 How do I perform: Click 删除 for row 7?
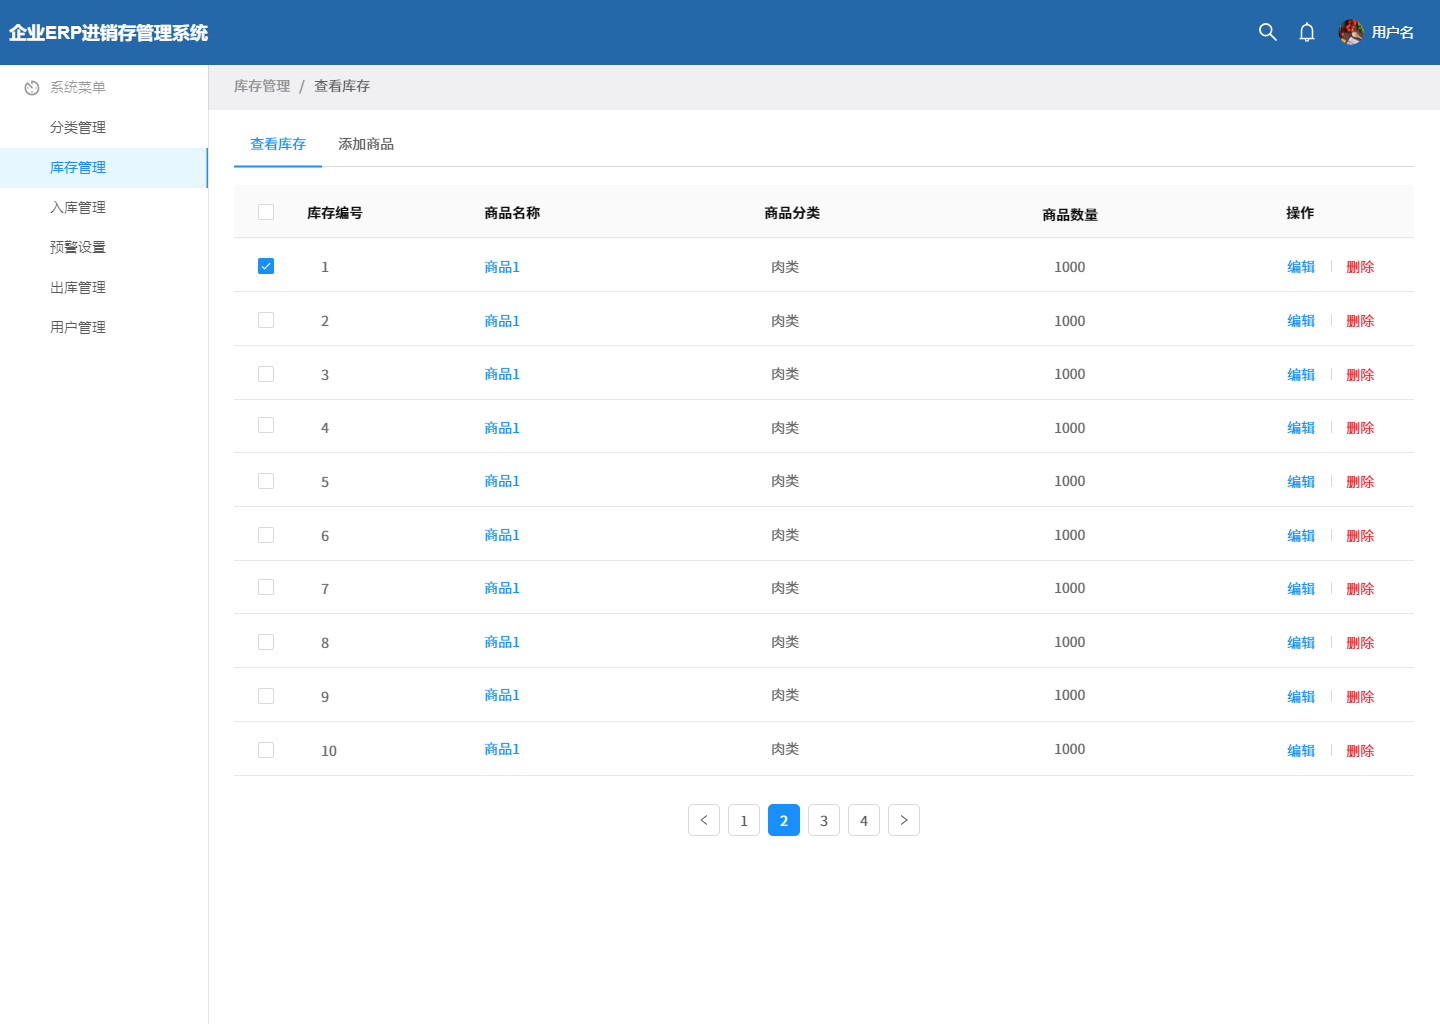[x=1360, y=589]
